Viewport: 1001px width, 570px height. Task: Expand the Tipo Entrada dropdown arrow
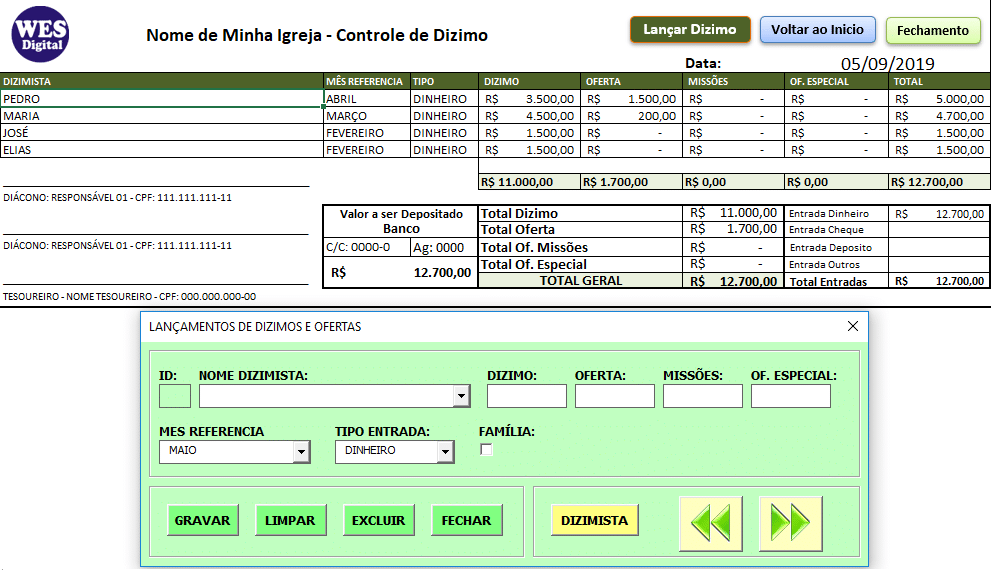pos(446,452)
